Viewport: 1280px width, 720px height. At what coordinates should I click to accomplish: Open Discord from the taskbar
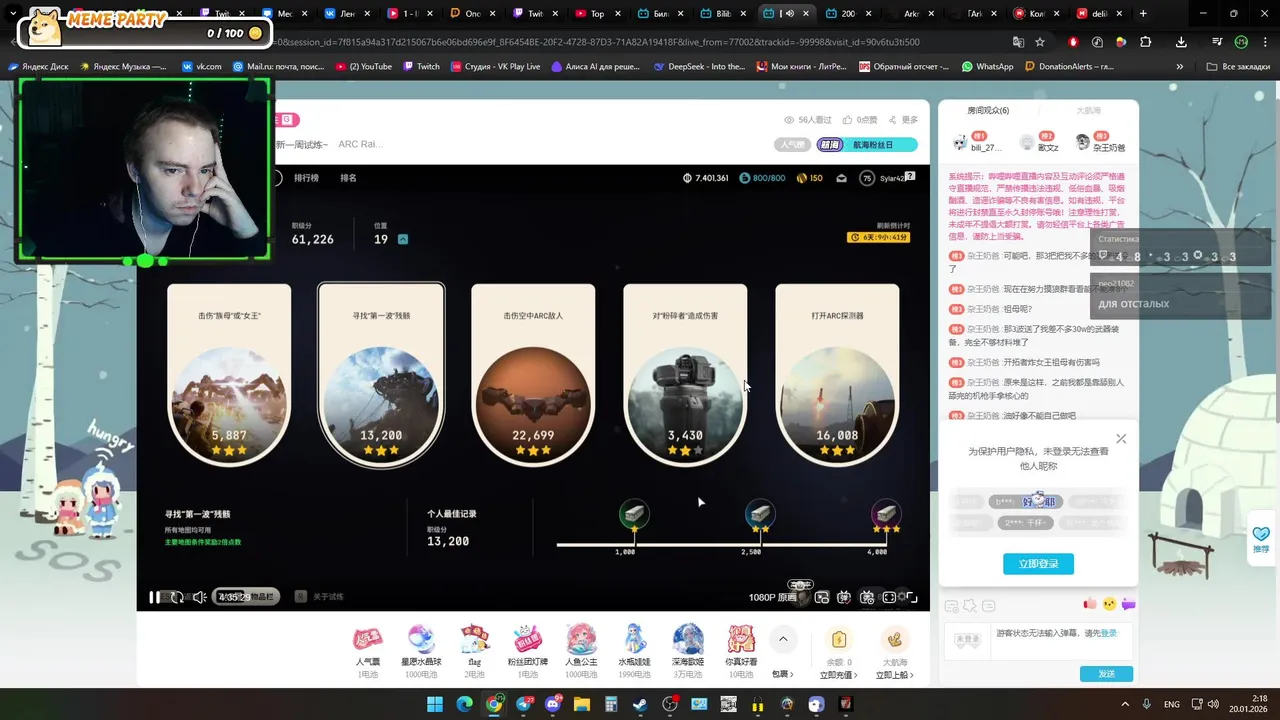[553, 704]
